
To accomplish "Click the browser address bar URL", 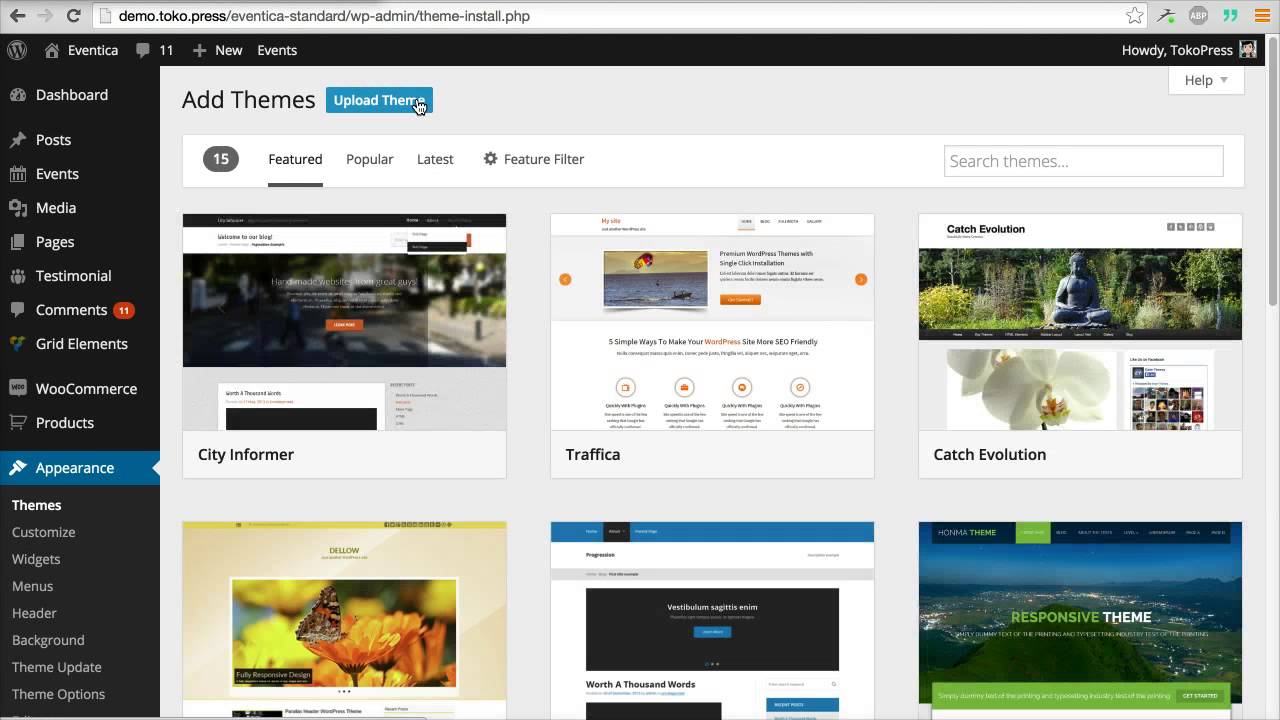I will tap(324, 16).
